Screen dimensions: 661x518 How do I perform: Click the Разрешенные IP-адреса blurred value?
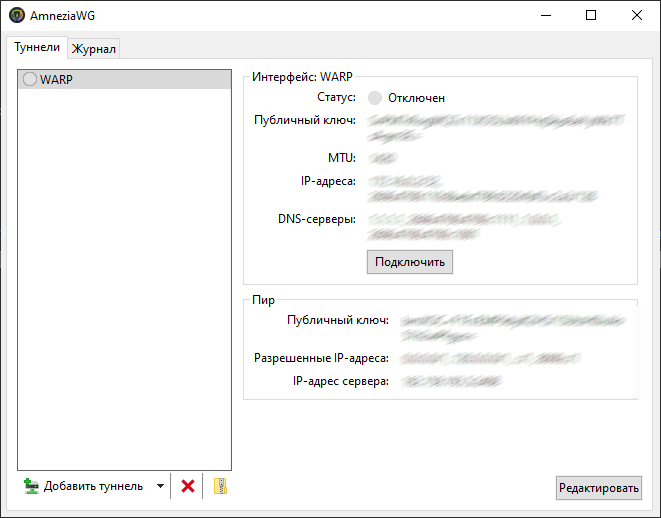click(x=490, y=359)
